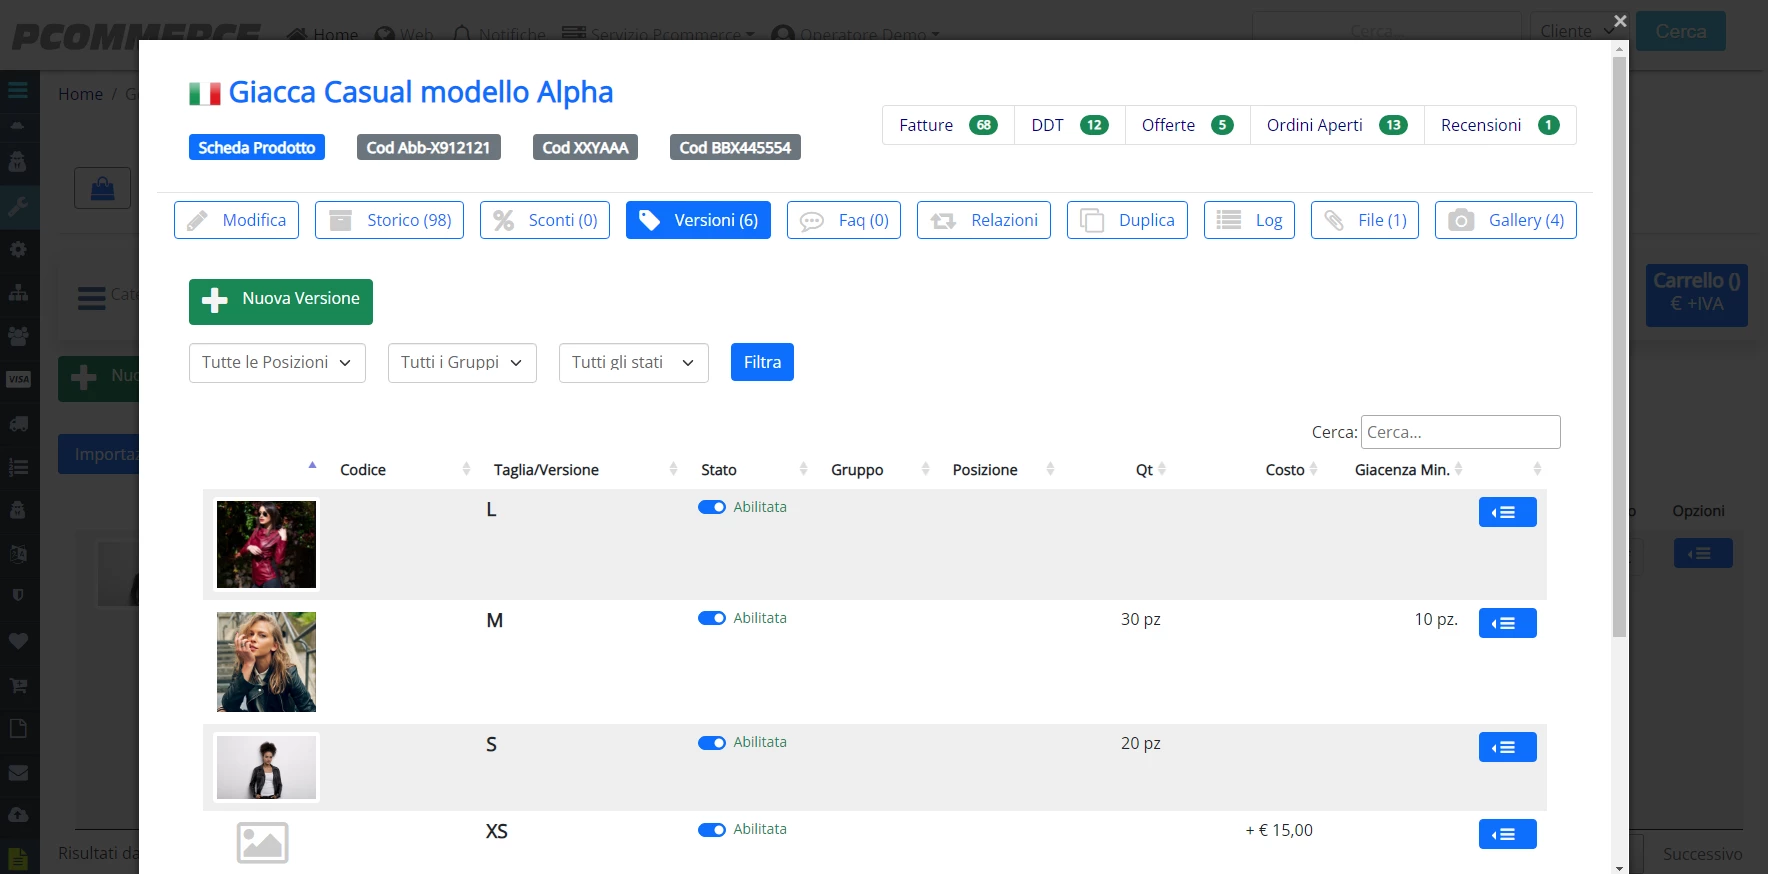The height and width of the screenshot is (874, 1768).
Task: Open options menu for the L version row
Action: 1507,512
